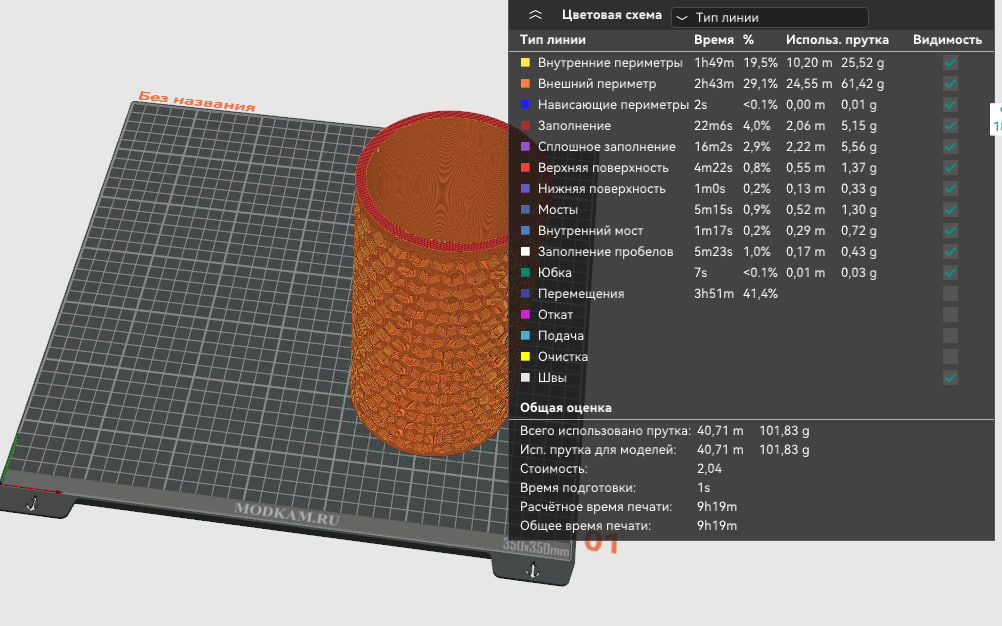Toggle Юбка visibility checkbox
The width and height of the screenshot is (1002, 626).
click(x=950, y=273)
